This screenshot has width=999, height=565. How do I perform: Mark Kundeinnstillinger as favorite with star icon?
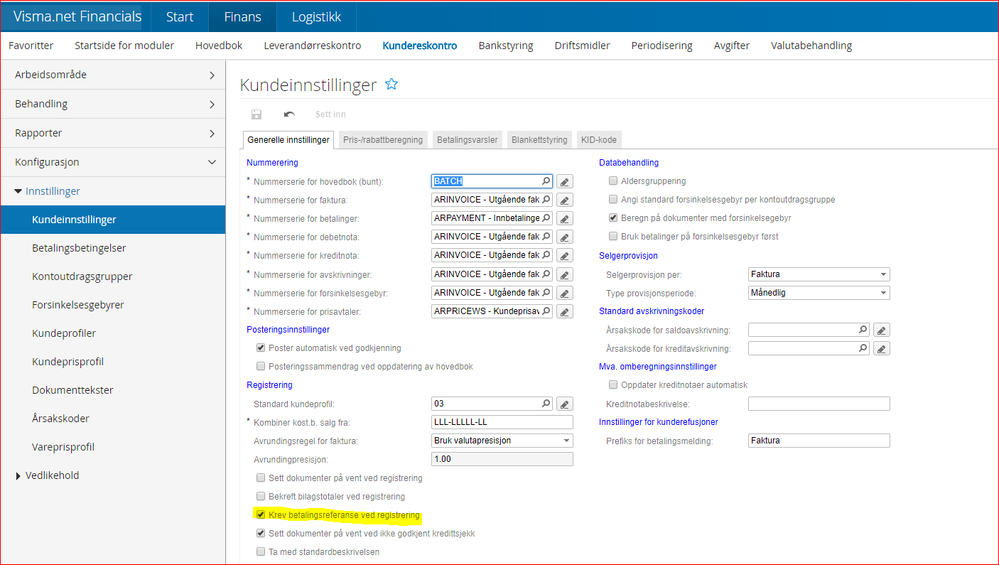(391, 84)
